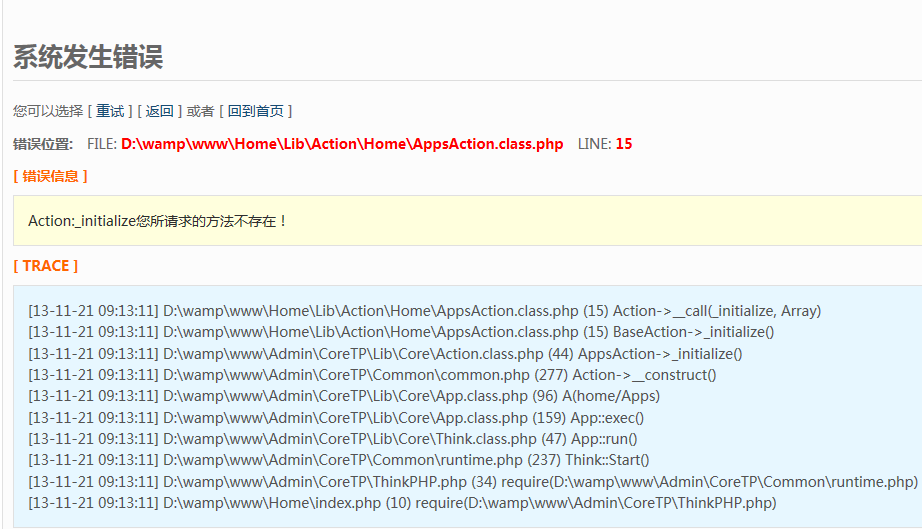The image size is (922, 529).
Task: Click the trace line with App::exec()
Action: pos(336,418)
